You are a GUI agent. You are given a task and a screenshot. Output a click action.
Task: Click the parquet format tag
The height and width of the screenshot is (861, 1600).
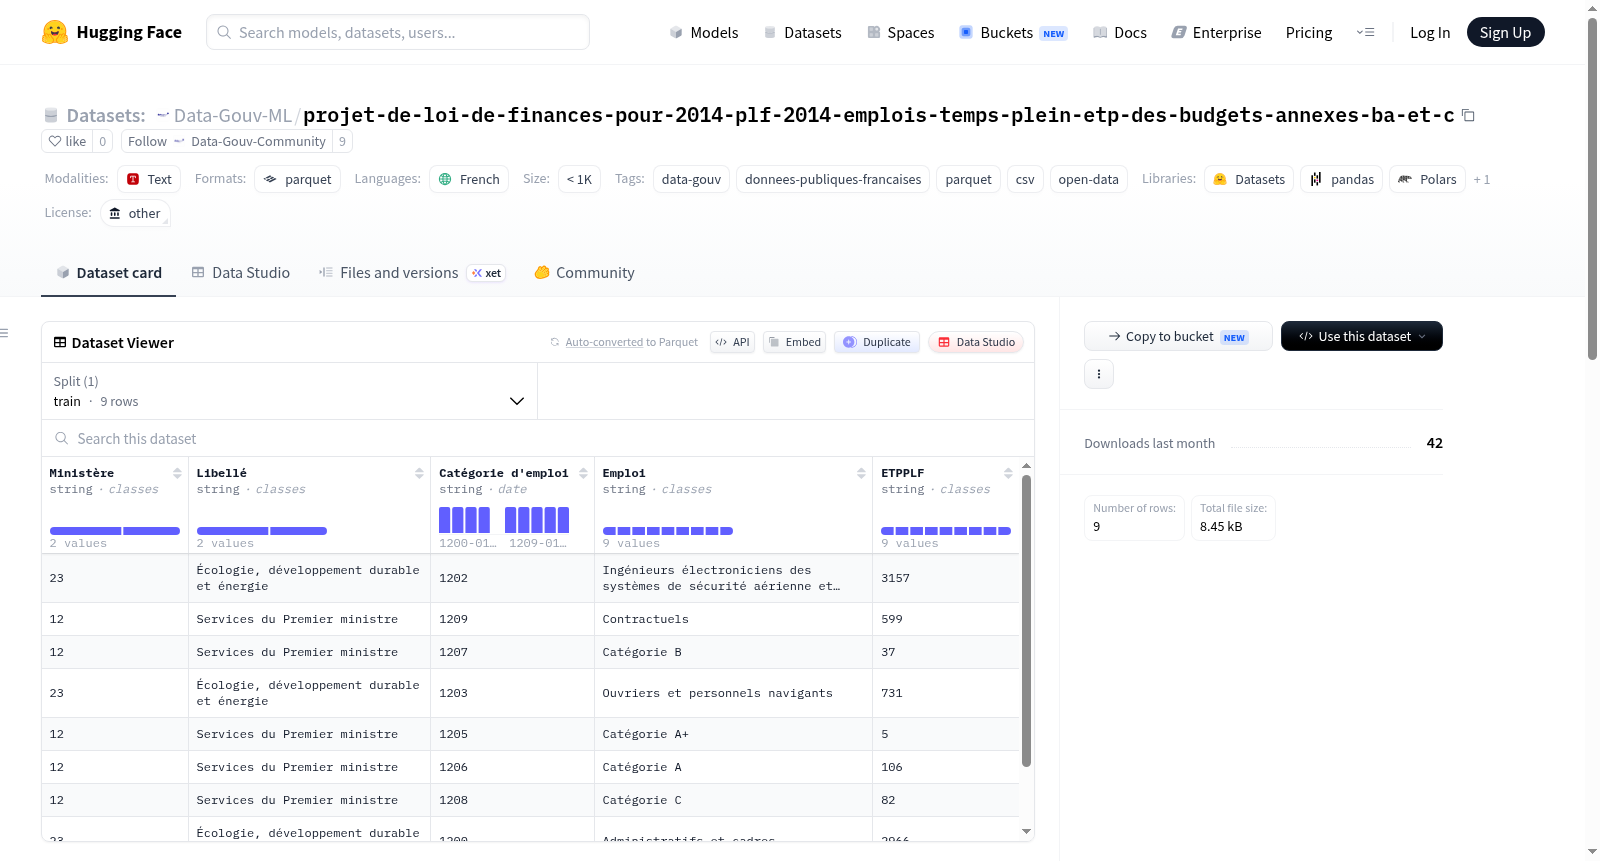coord(298,179)
